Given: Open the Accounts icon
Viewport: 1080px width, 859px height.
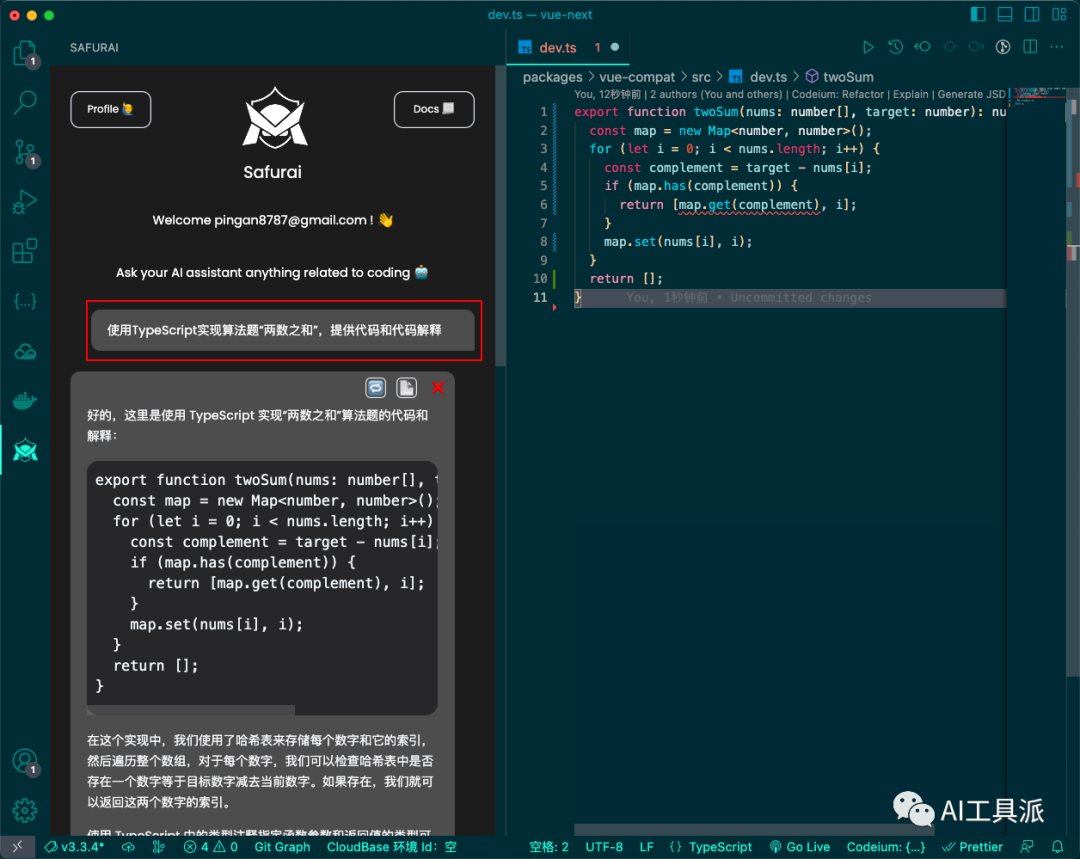Looking at the screenshot, I should tap(25, 762).
